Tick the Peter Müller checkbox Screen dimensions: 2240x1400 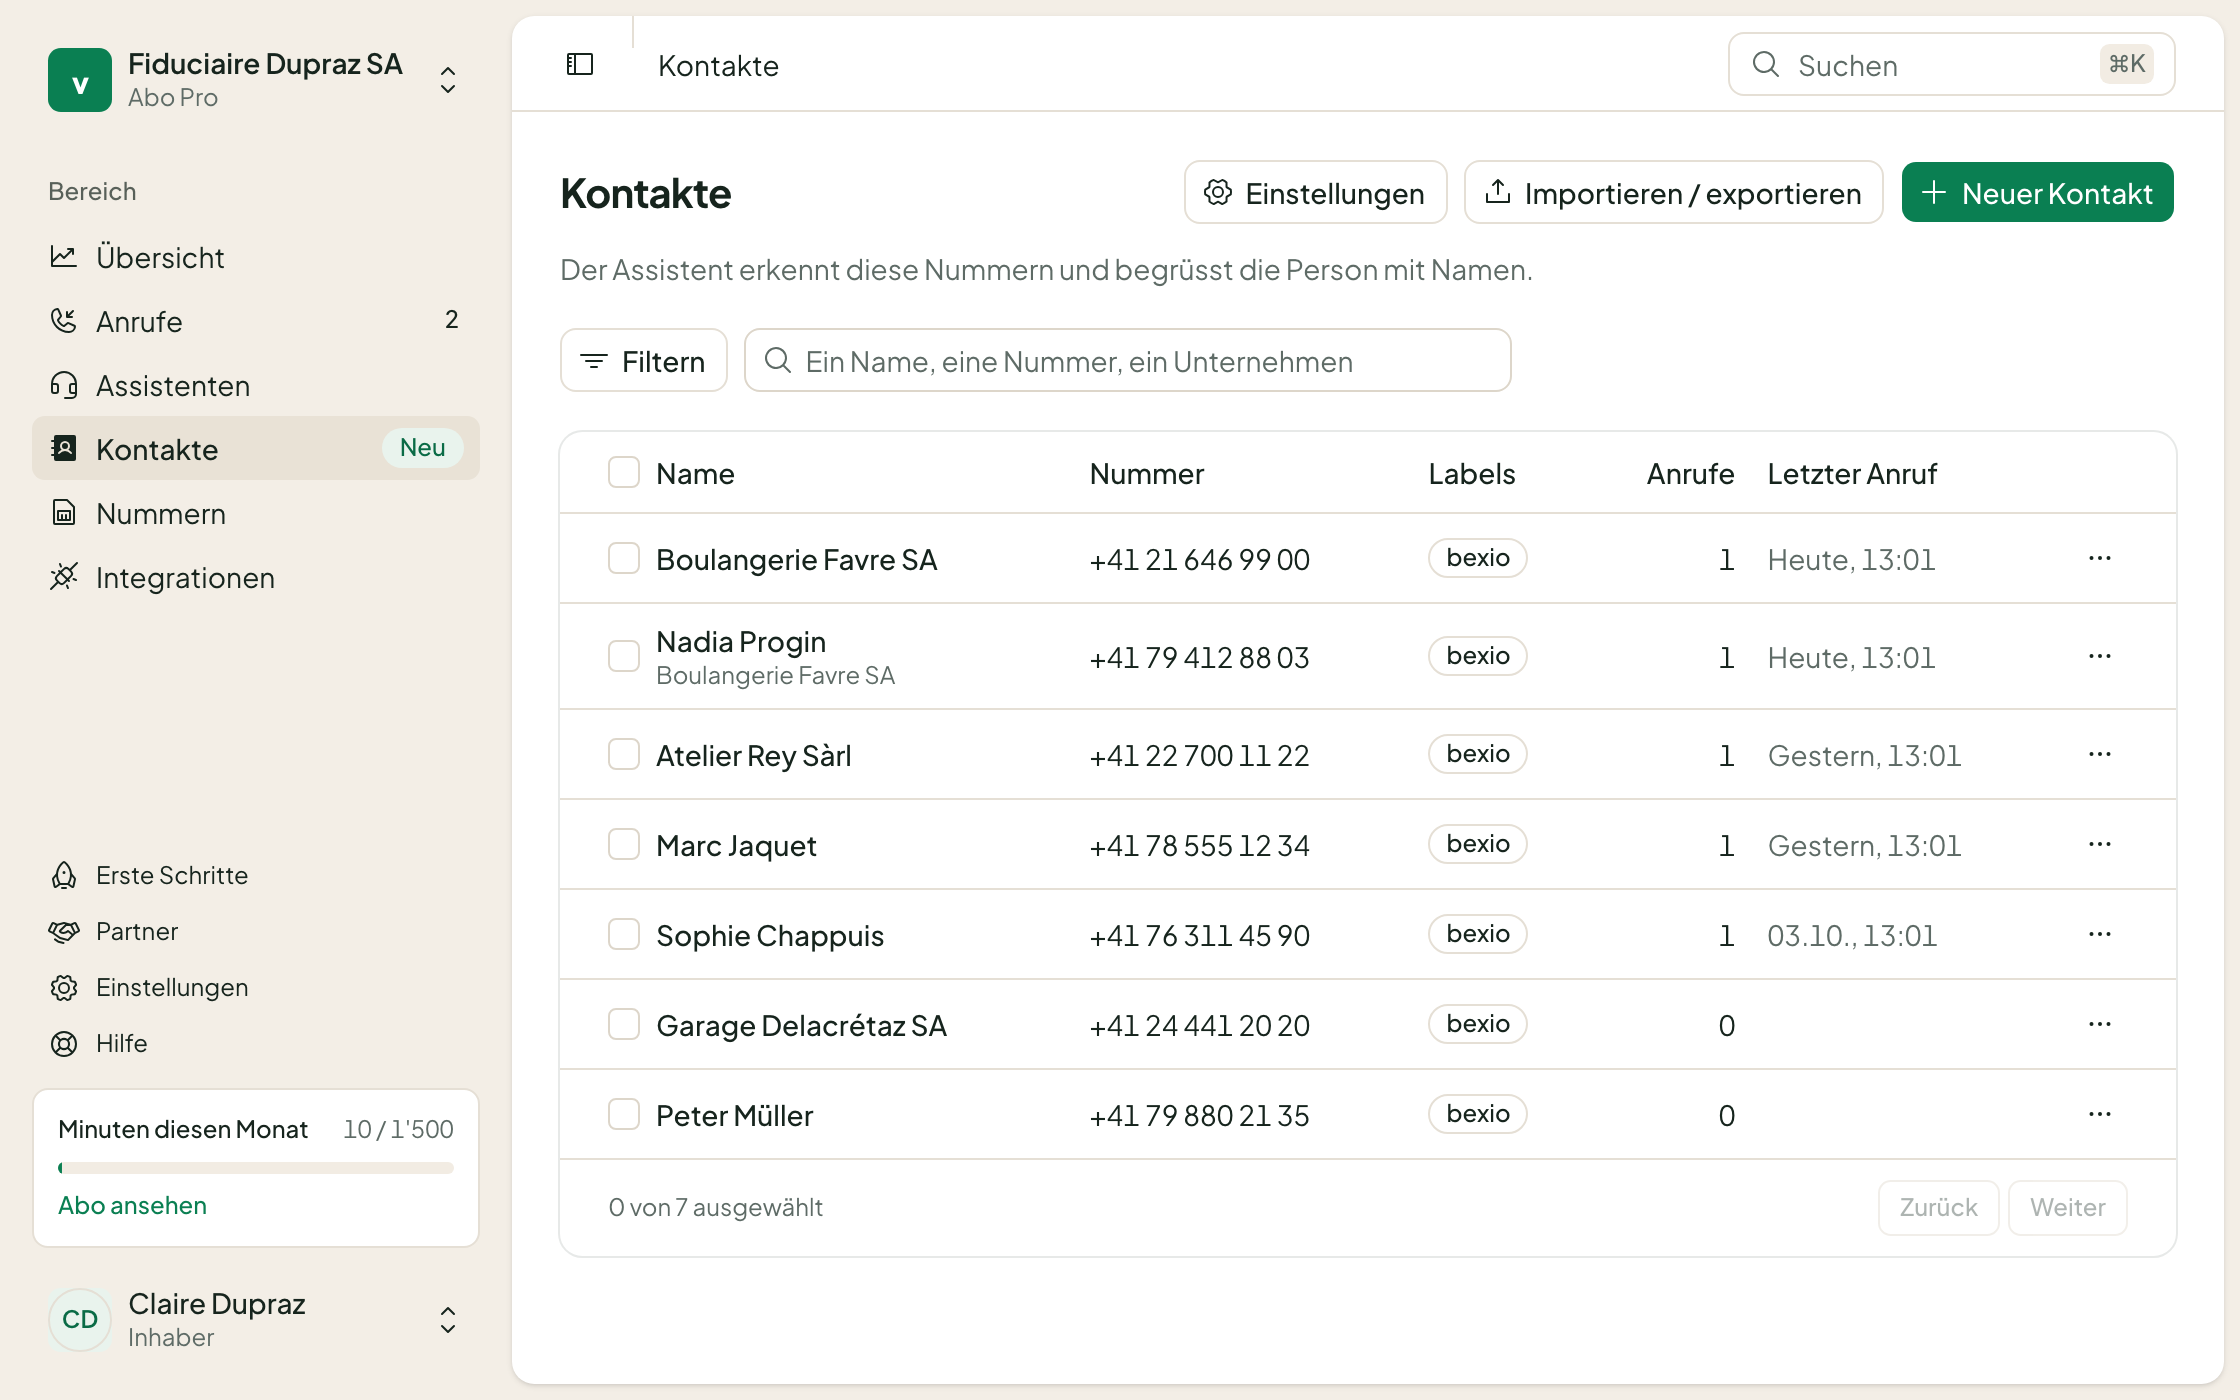624,1114
